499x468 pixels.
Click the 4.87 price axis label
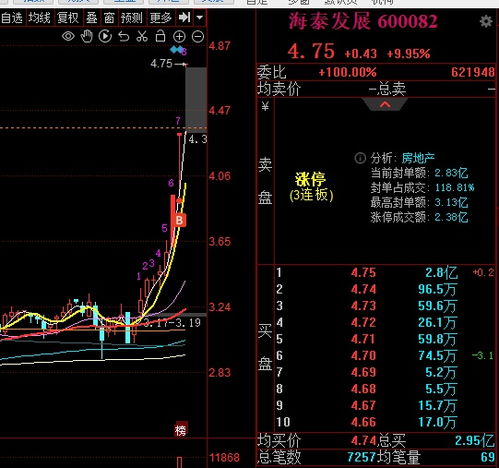coord(220,46)
